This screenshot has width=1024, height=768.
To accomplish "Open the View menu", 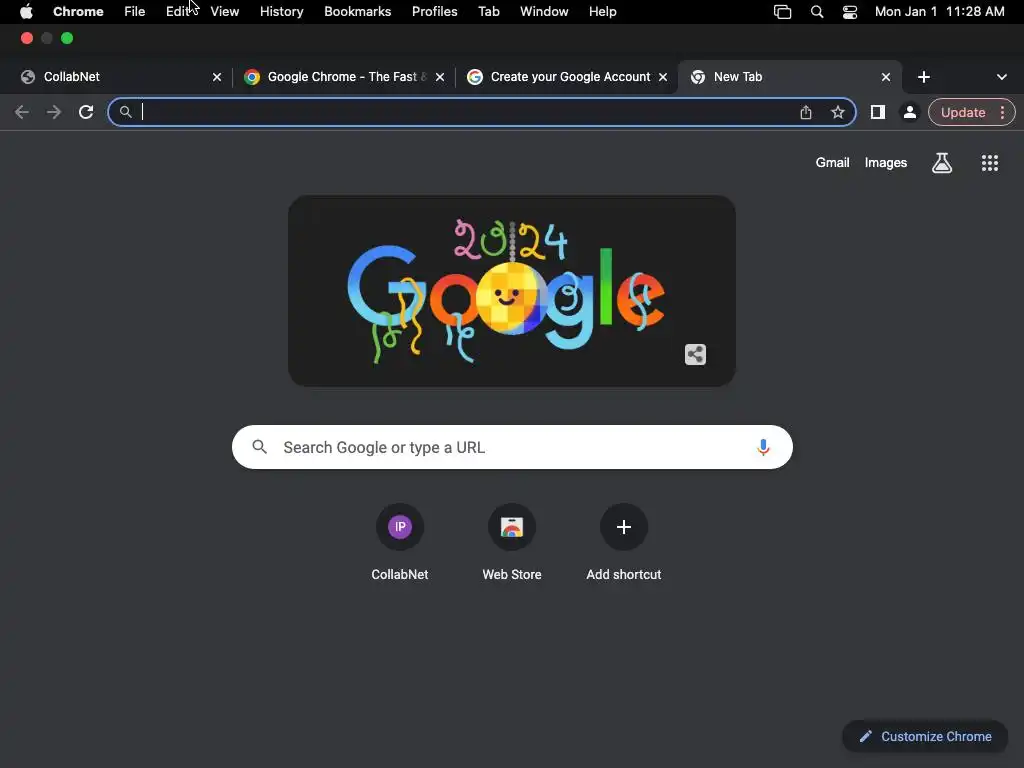I will pos(225,12).
